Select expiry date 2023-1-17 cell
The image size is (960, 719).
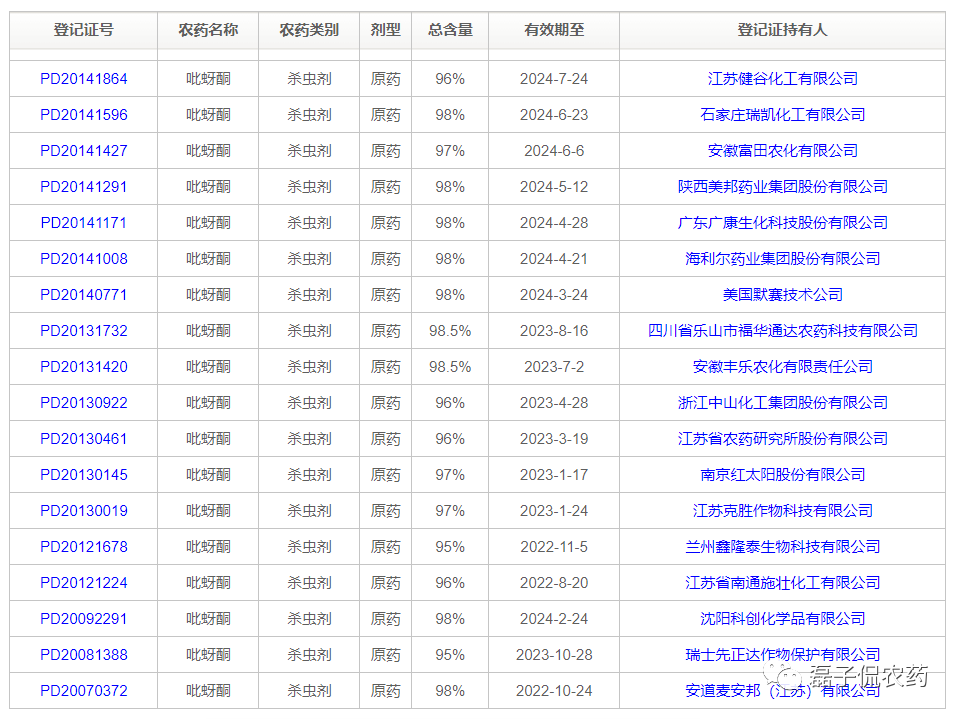554,475
